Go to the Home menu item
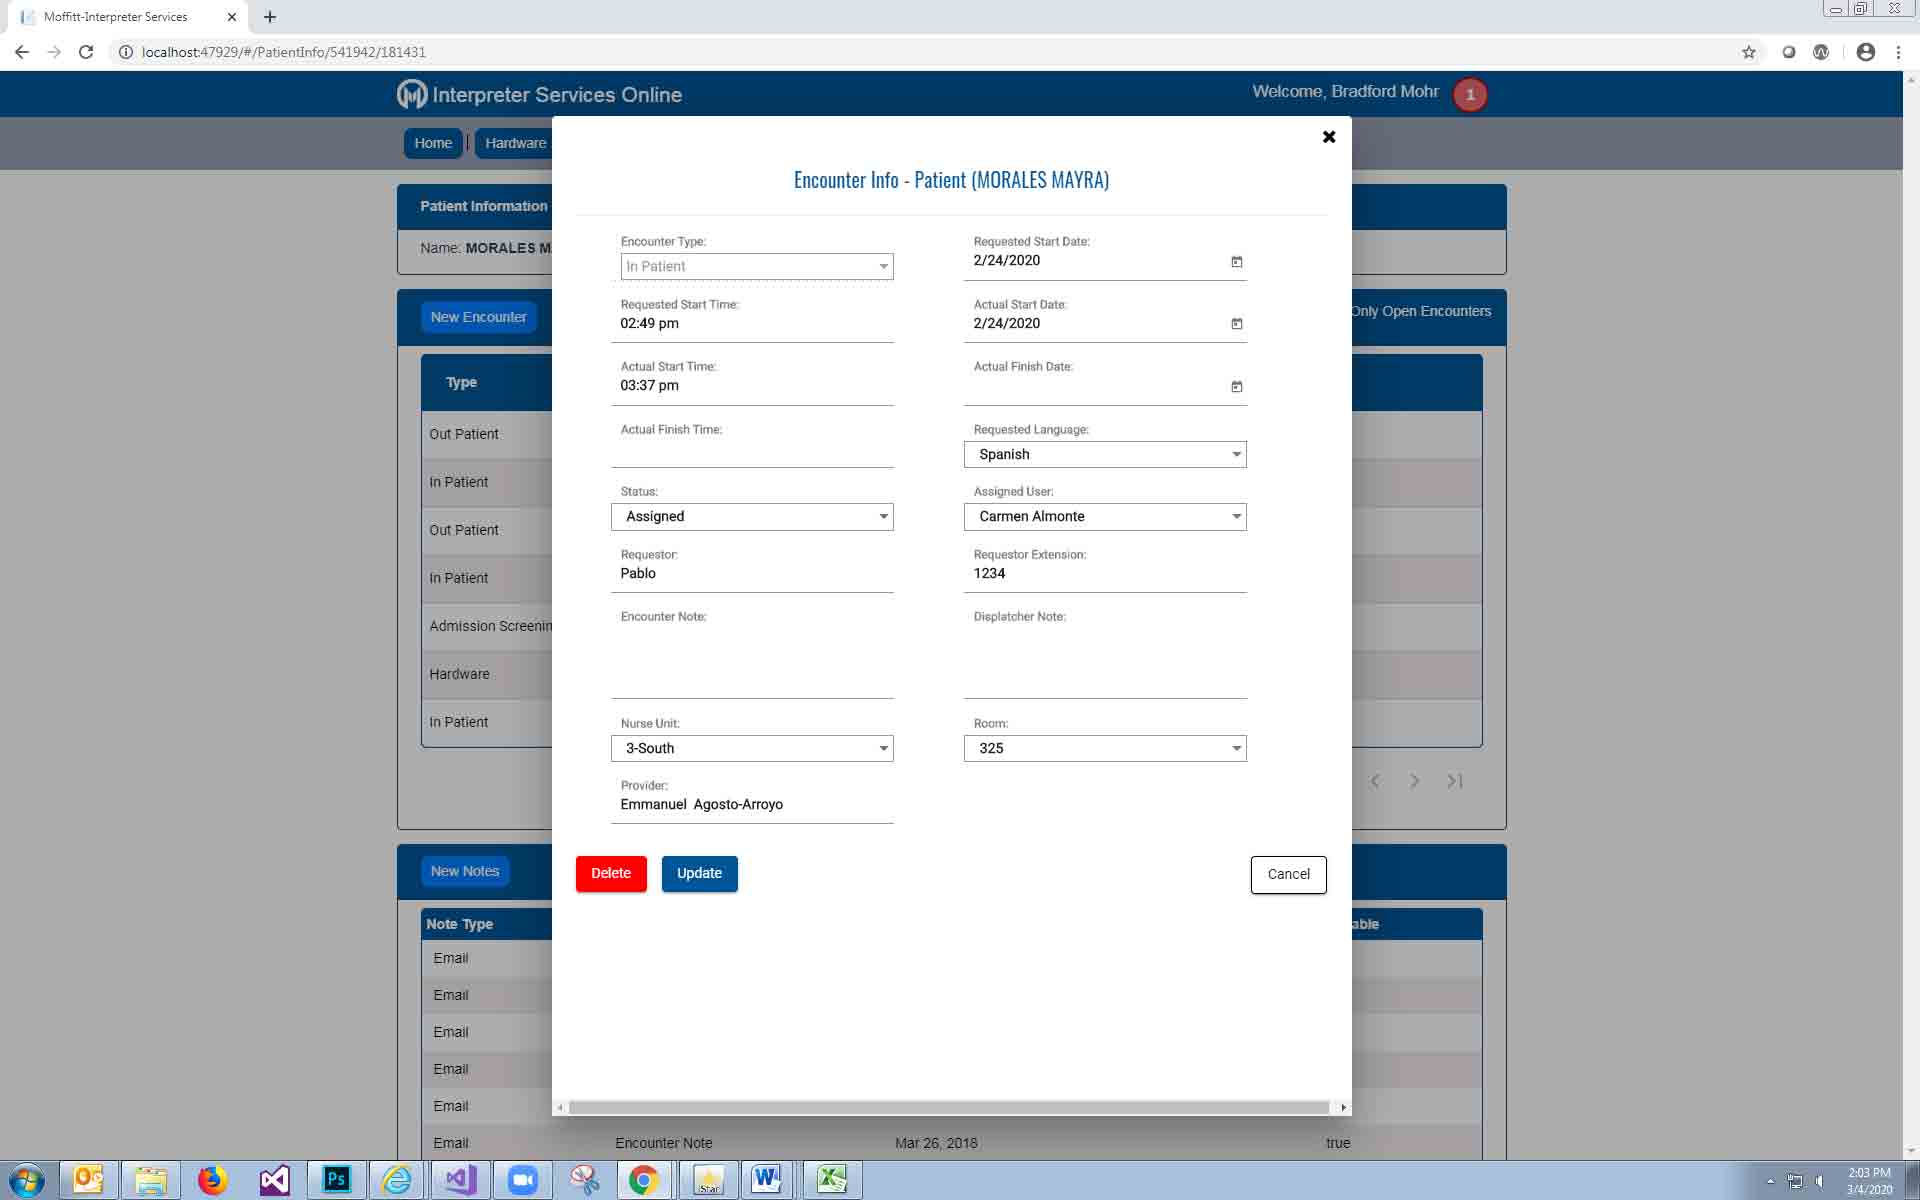Viewport: 1920px width, 1200px height. [433, 143]
